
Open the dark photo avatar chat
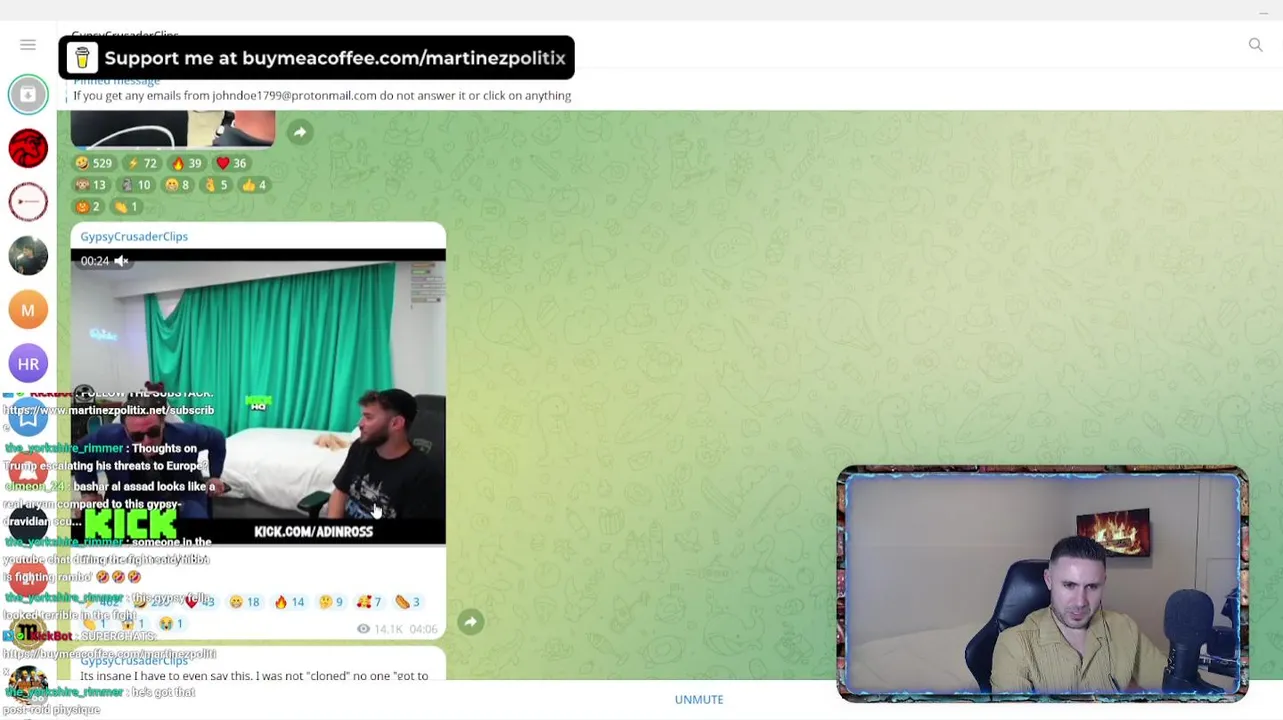pyautogui.click(x=28, y=256)
